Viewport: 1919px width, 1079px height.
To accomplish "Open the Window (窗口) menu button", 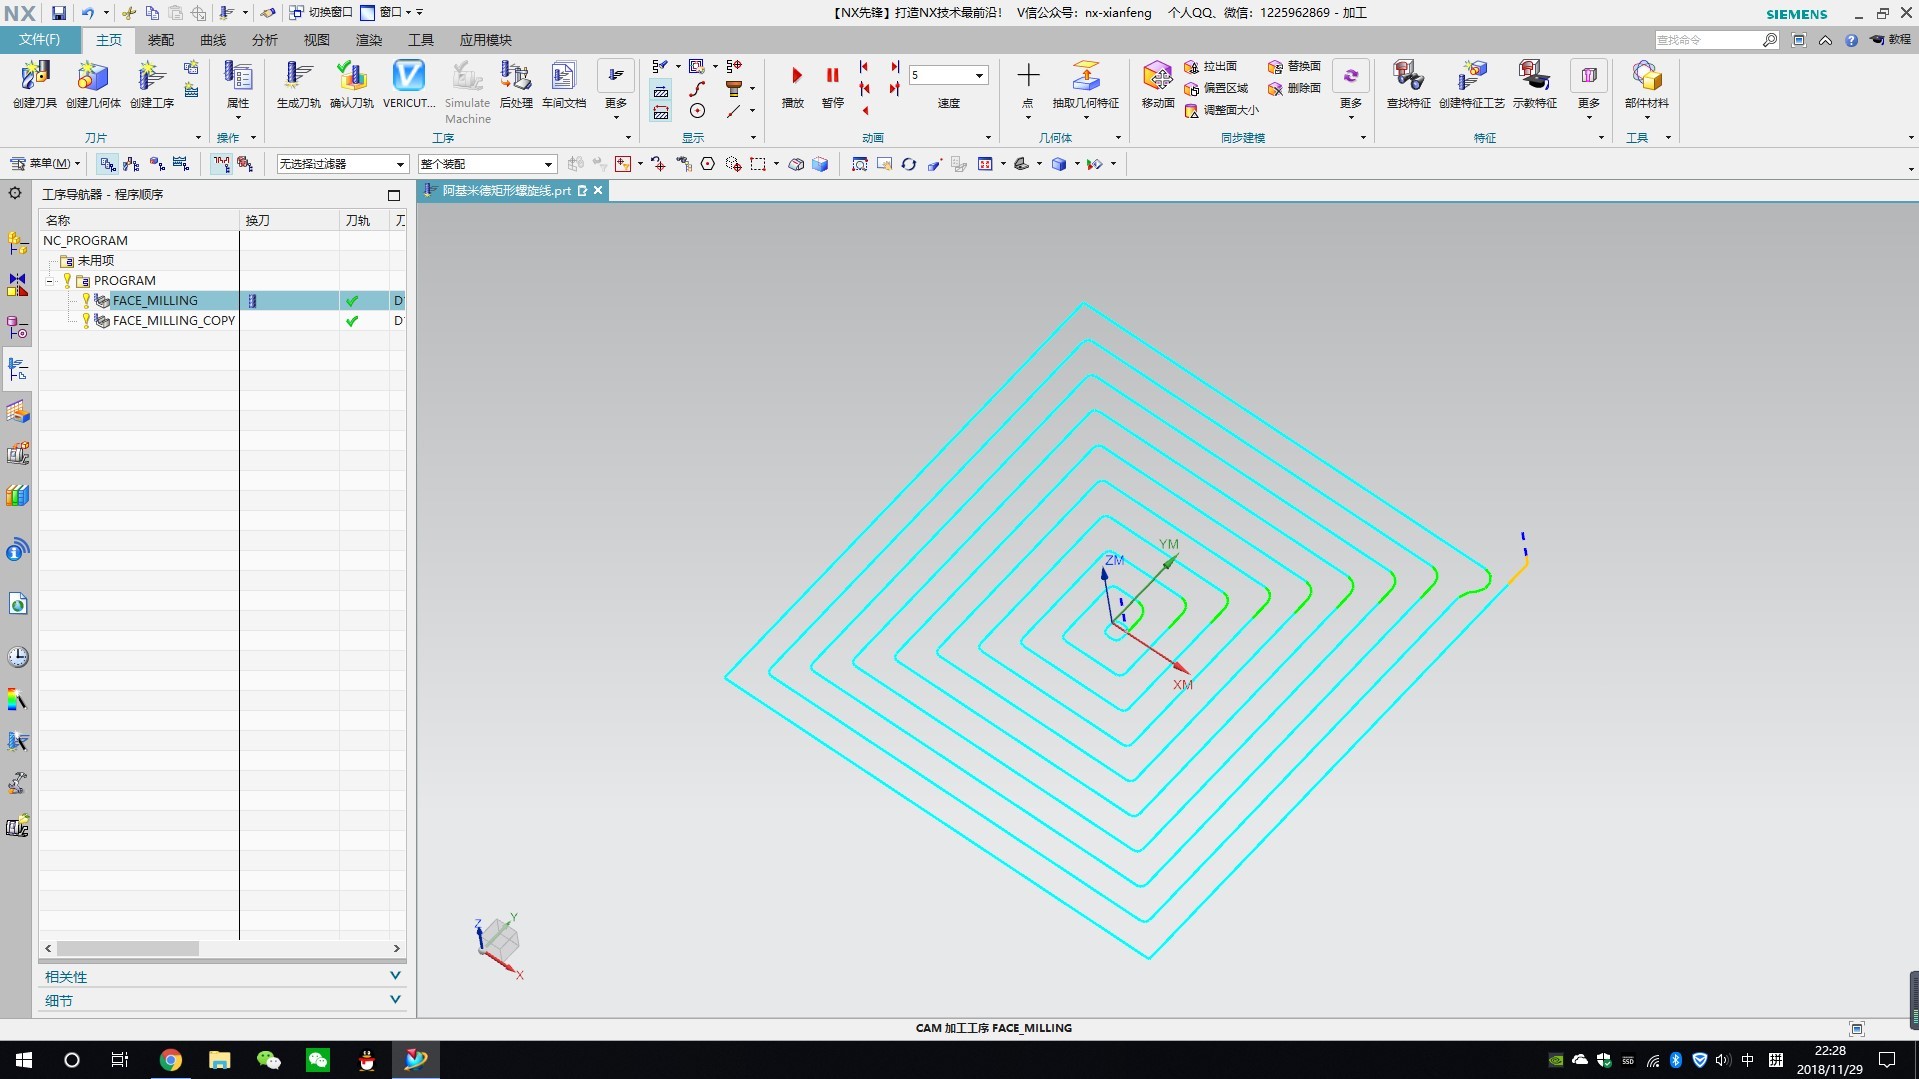I will click(x=386, y=13).
